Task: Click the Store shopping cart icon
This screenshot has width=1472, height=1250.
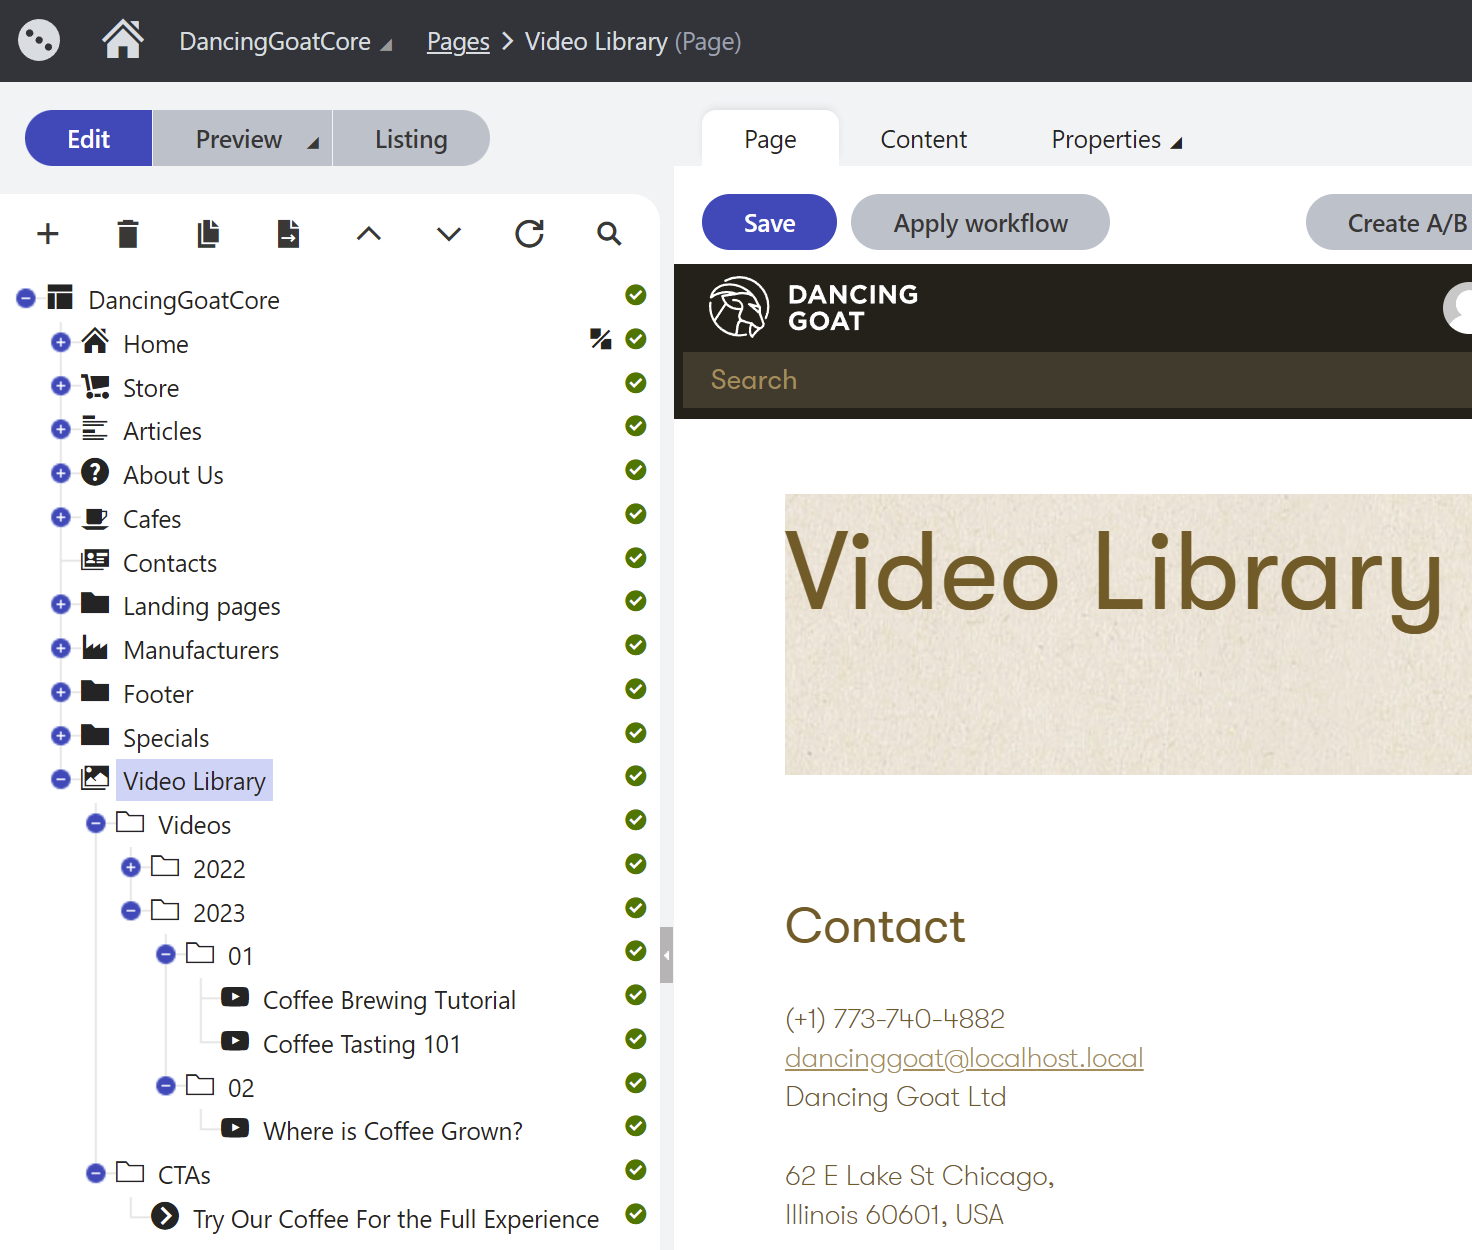Action: click(x=95, y=387)
